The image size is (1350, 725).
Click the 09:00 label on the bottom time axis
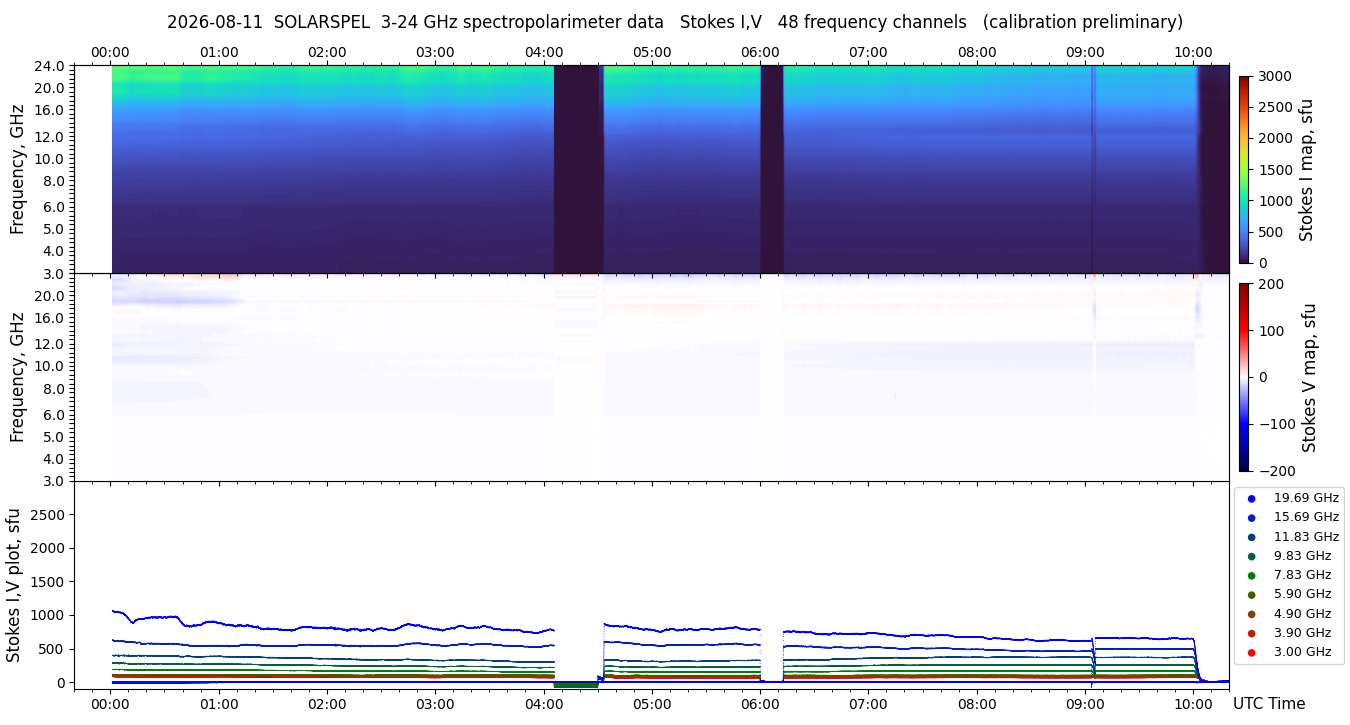1085,704
